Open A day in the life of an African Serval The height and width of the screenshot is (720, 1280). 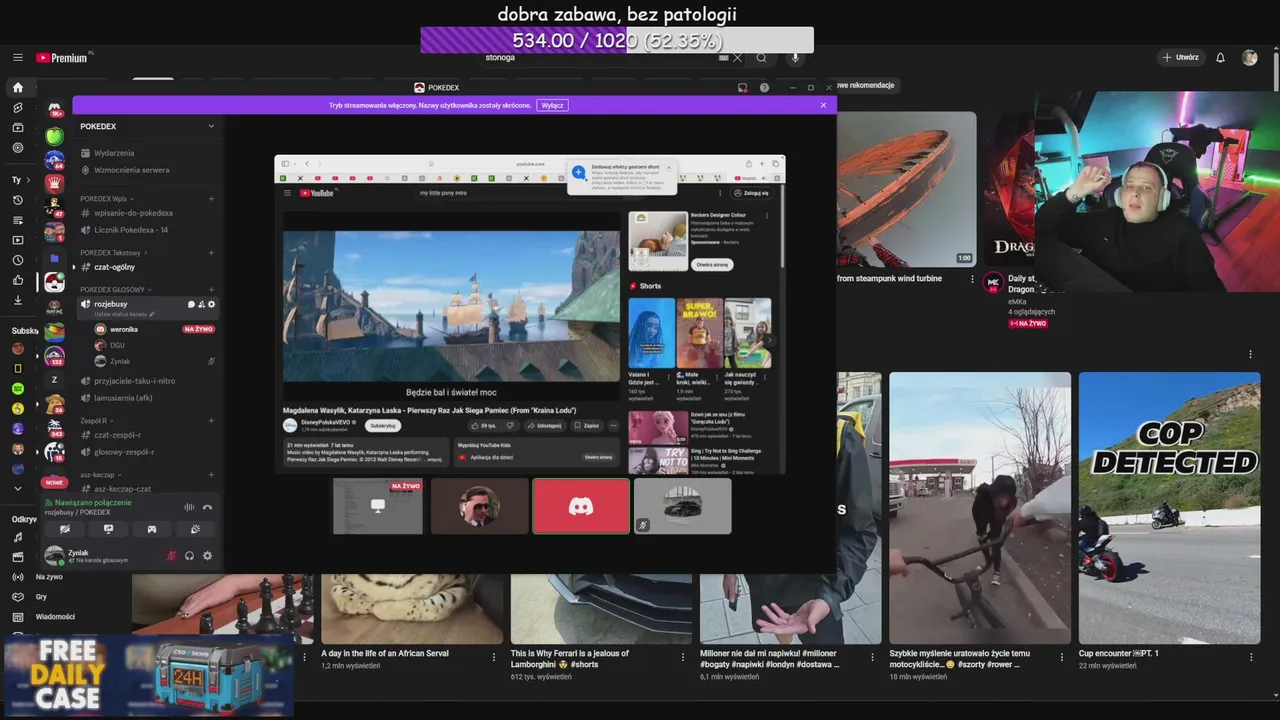(384, 654)
